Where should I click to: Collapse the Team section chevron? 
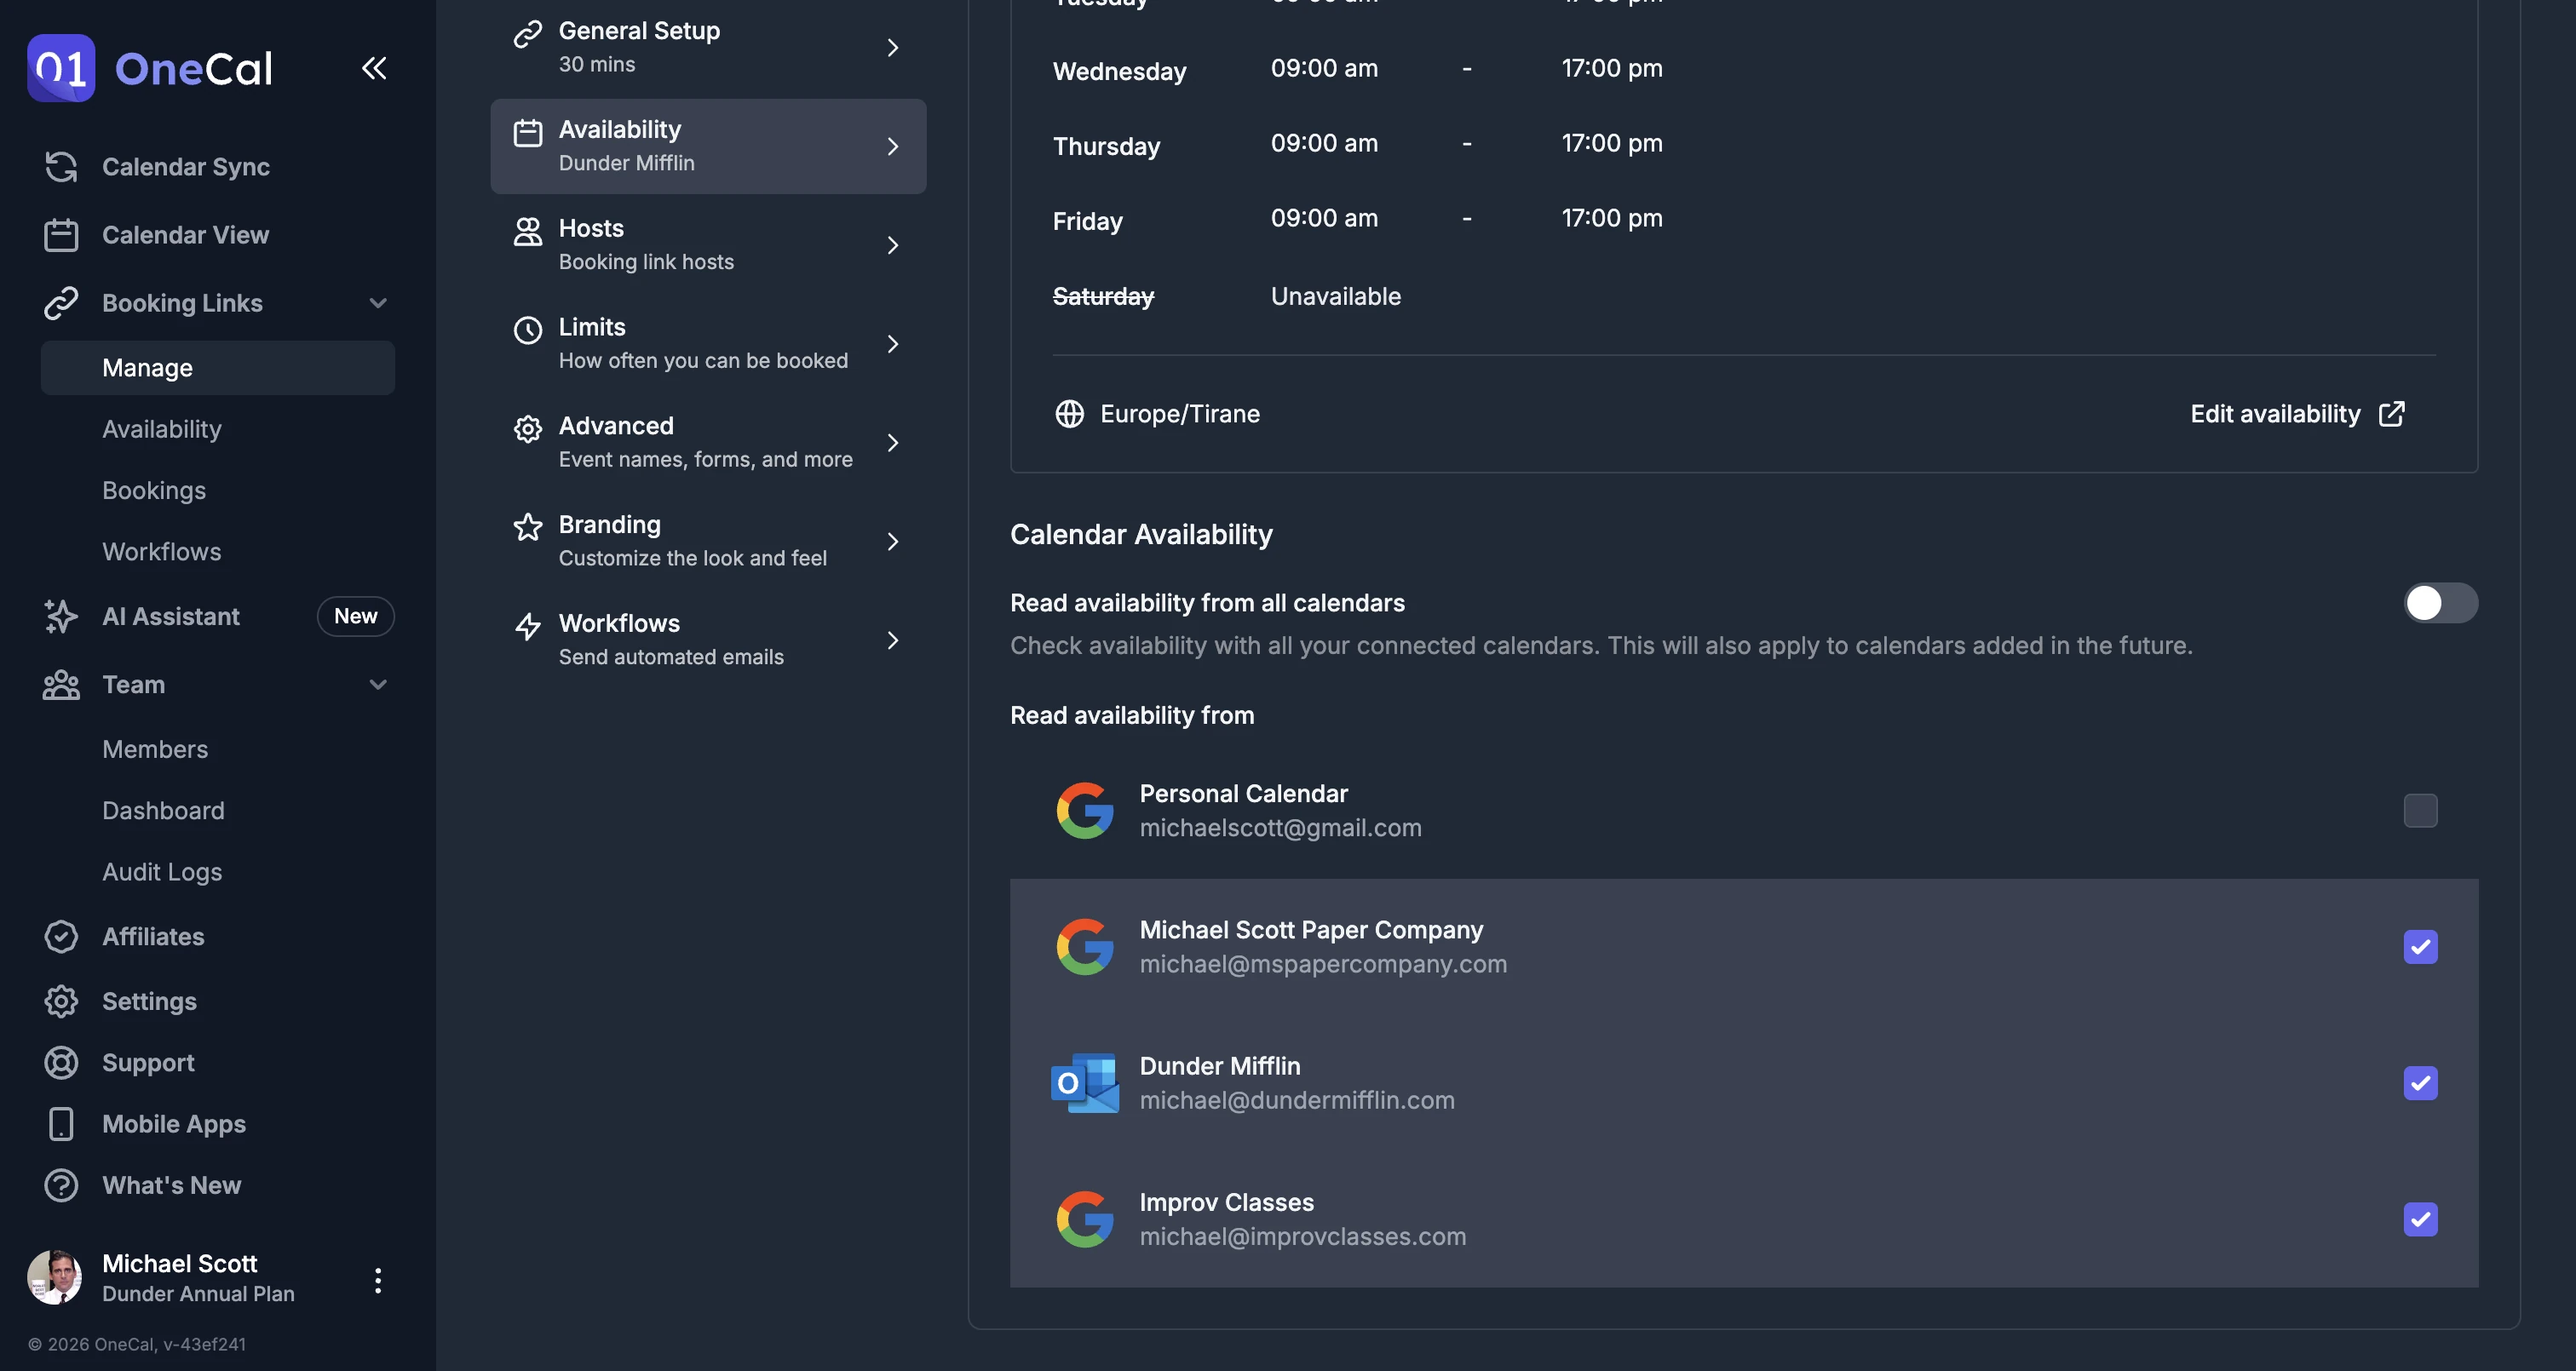click(378, 685)
